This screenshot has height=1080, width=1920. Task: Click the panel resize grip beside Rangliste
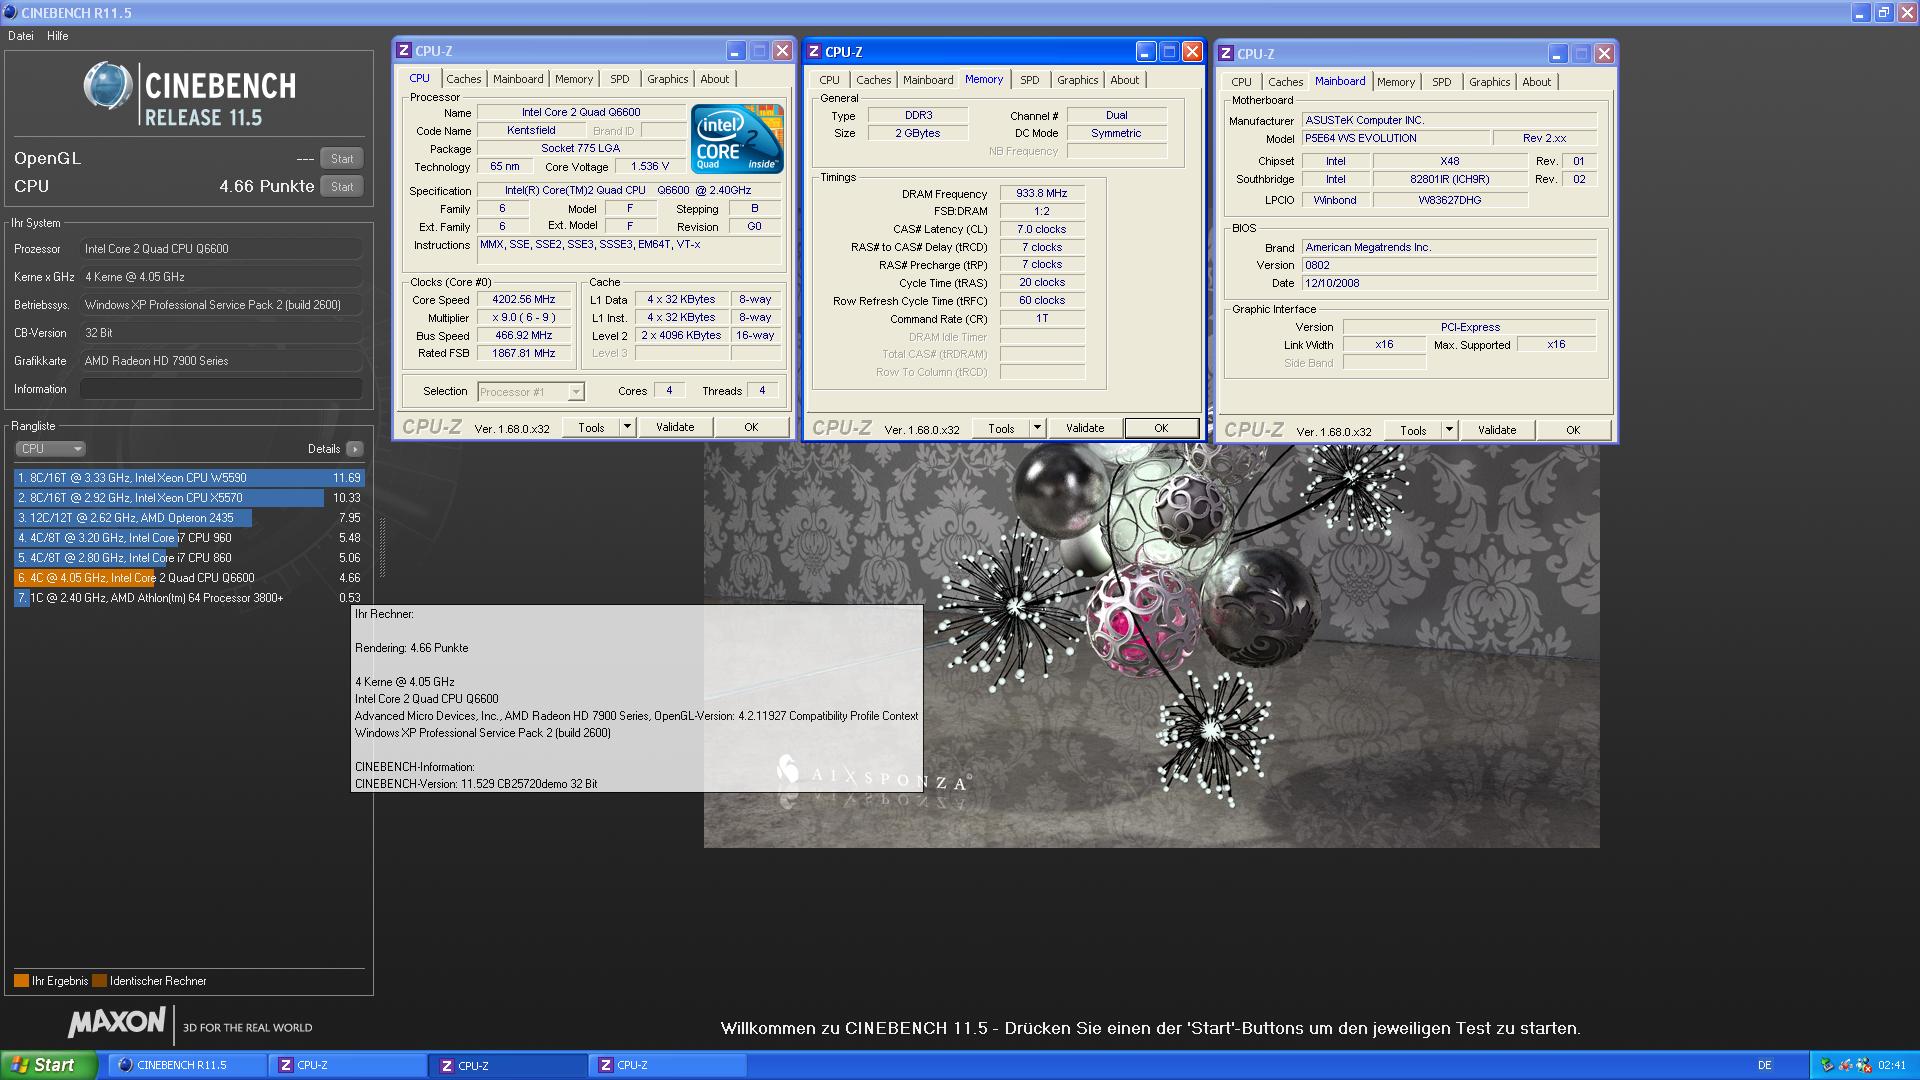tap(381, 548)
